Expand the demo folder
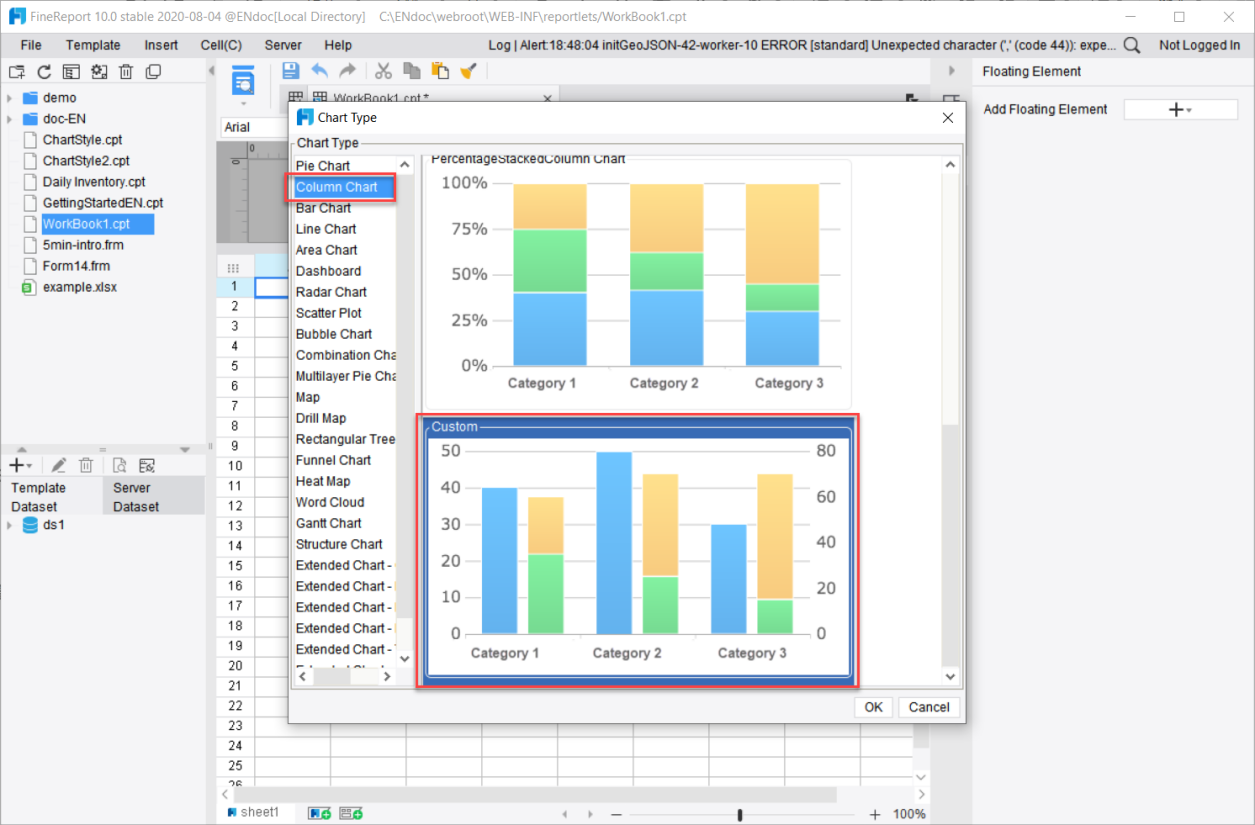The width and height of the screenshot is (1255, 825). click(10, 98)
